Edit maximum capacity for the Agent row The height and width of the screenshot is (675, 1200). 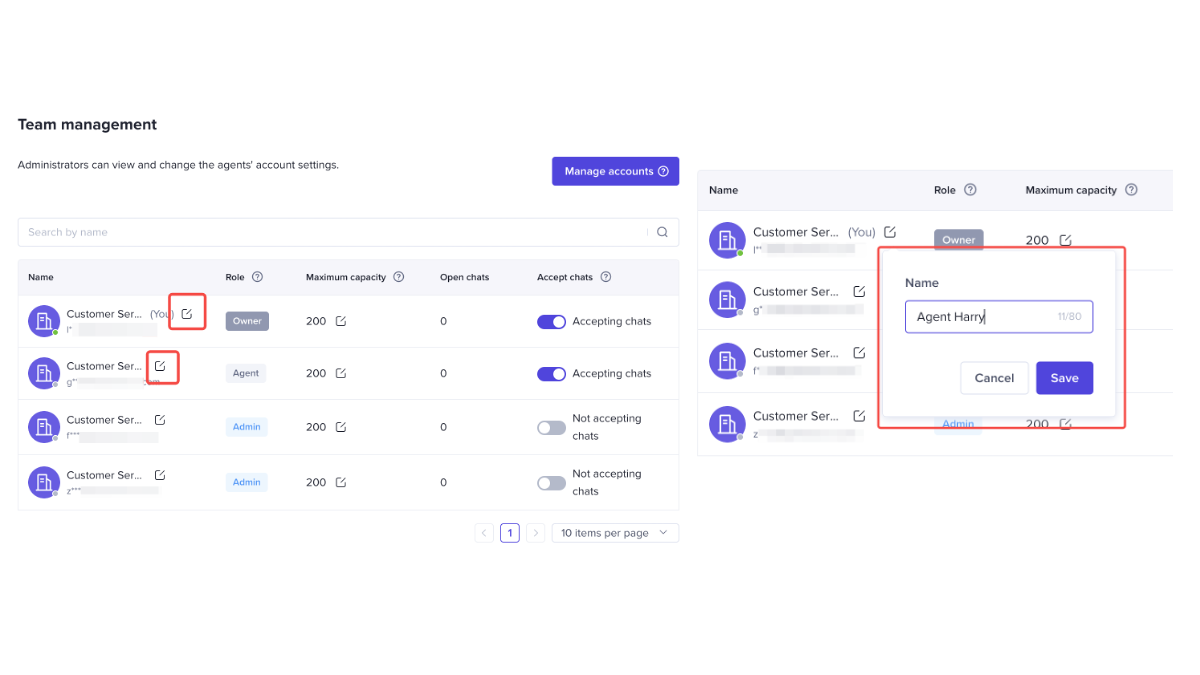point(341,373)
